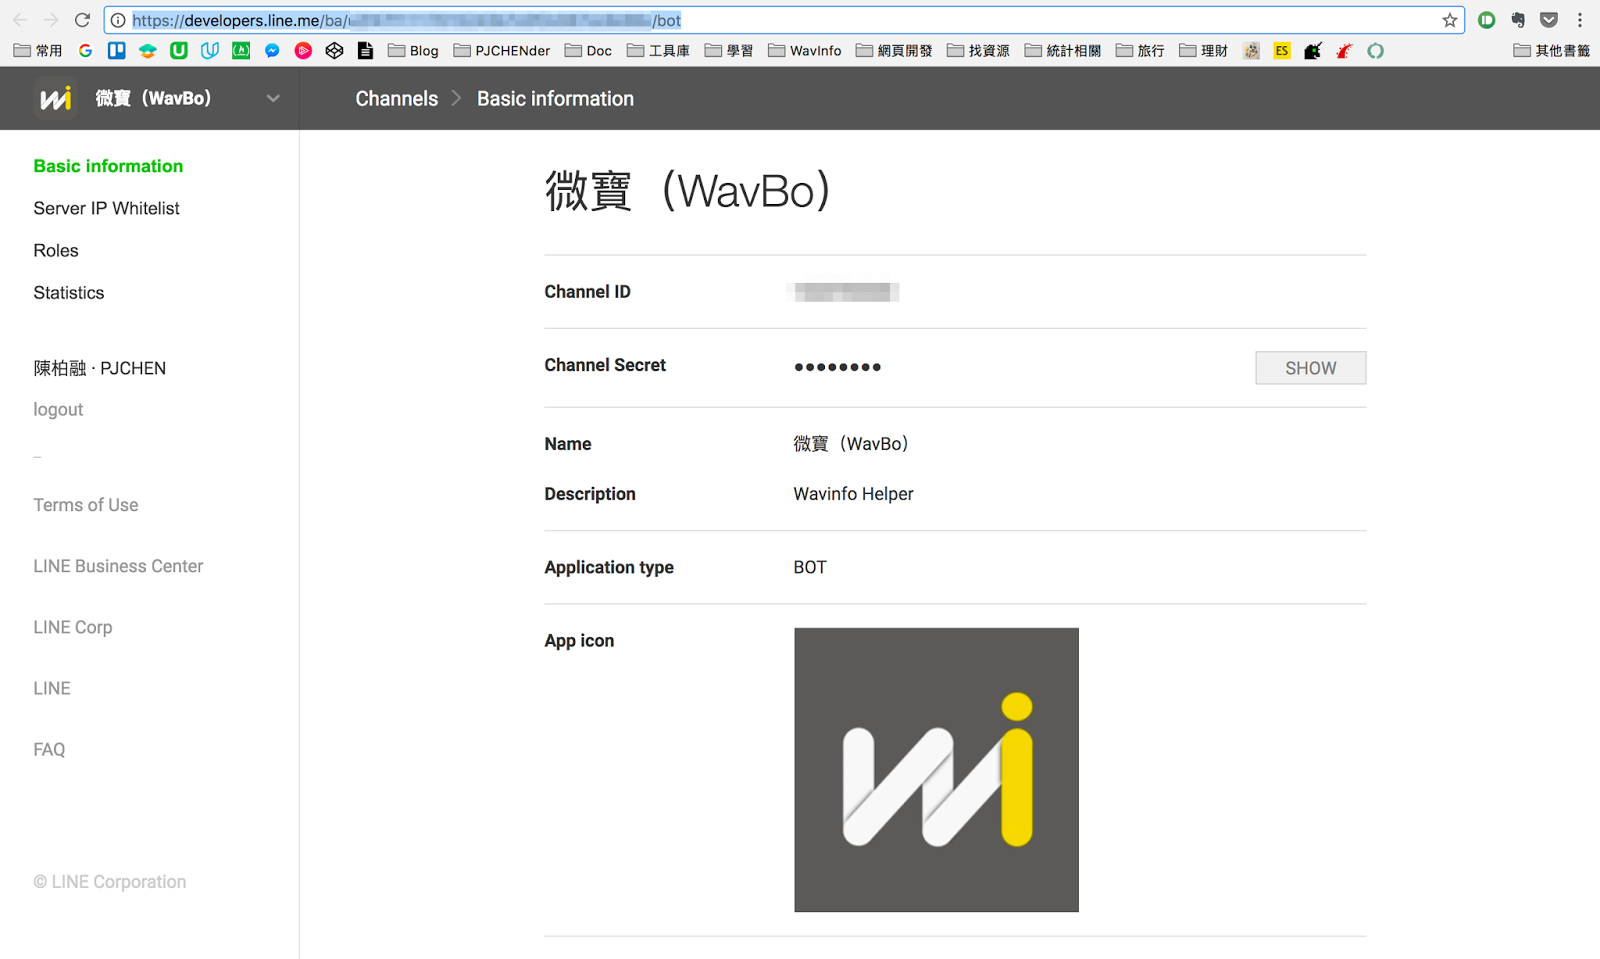Open the Blog bookmarks folder

click(x=413, y=50)
